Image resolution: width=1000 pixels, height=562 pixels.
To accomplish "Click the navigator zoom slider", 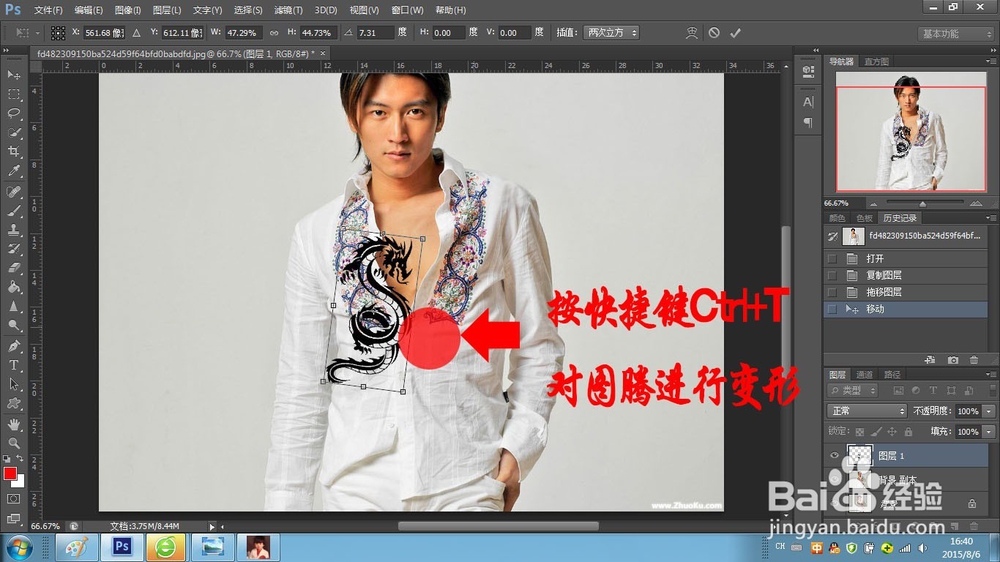I will coord(922,203).
